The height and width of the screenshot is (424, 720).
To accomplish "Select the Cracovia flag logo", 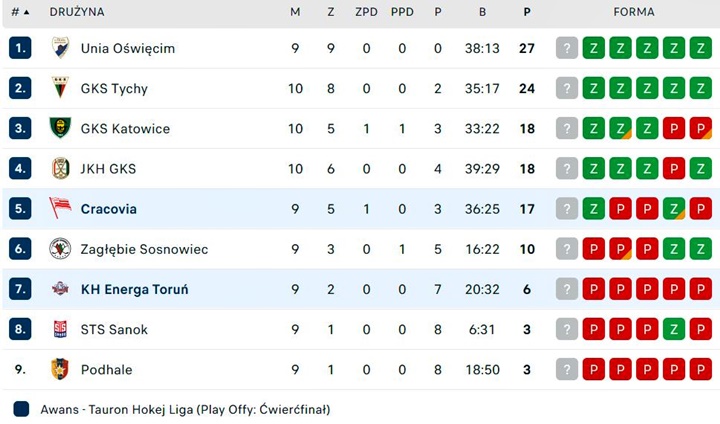I will (x=60, y=208).
